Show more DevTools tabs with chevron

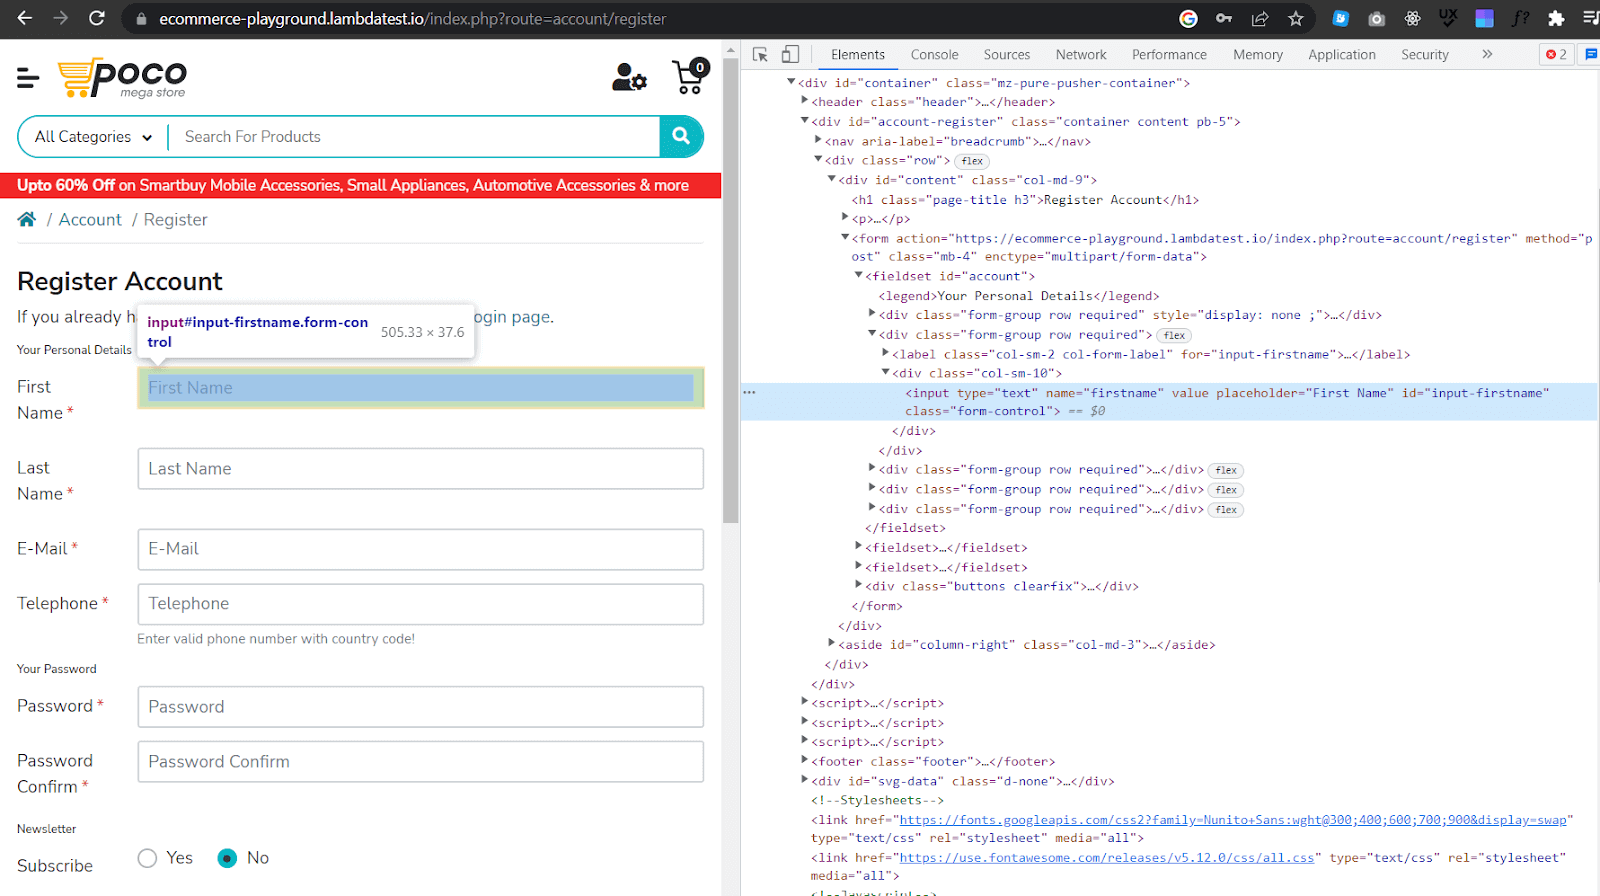[1487, 55]
